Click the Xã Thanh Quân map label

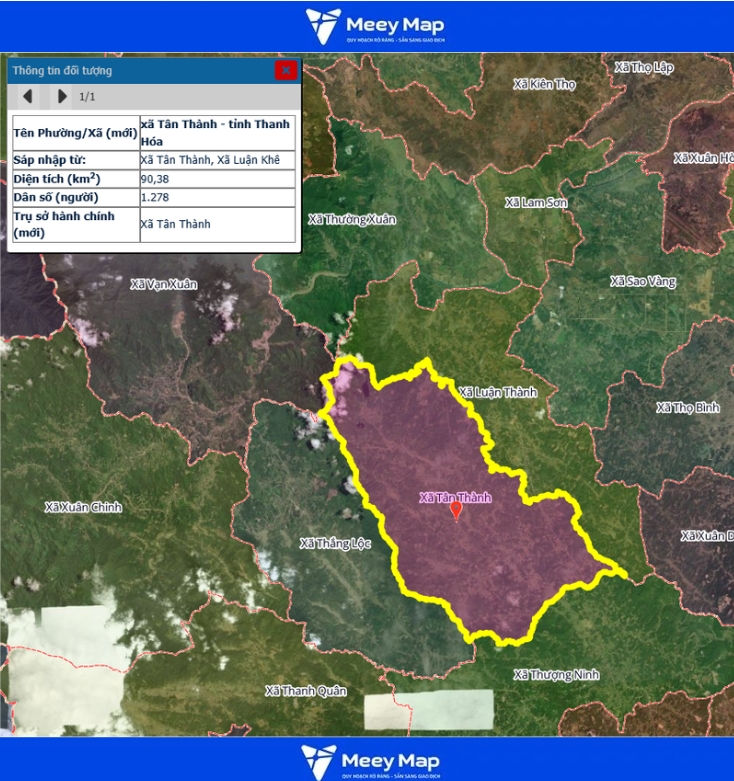pos(306,690)
